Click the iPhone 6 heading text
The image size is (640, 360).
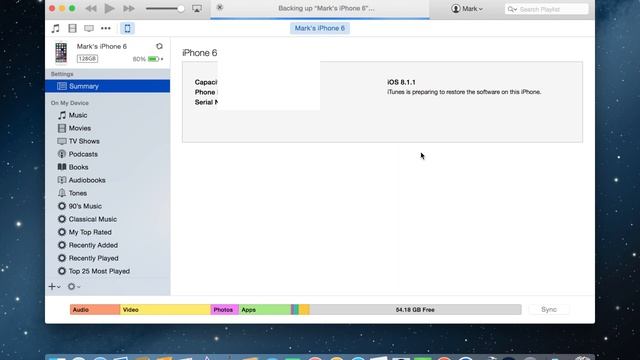tap(200, 53)
